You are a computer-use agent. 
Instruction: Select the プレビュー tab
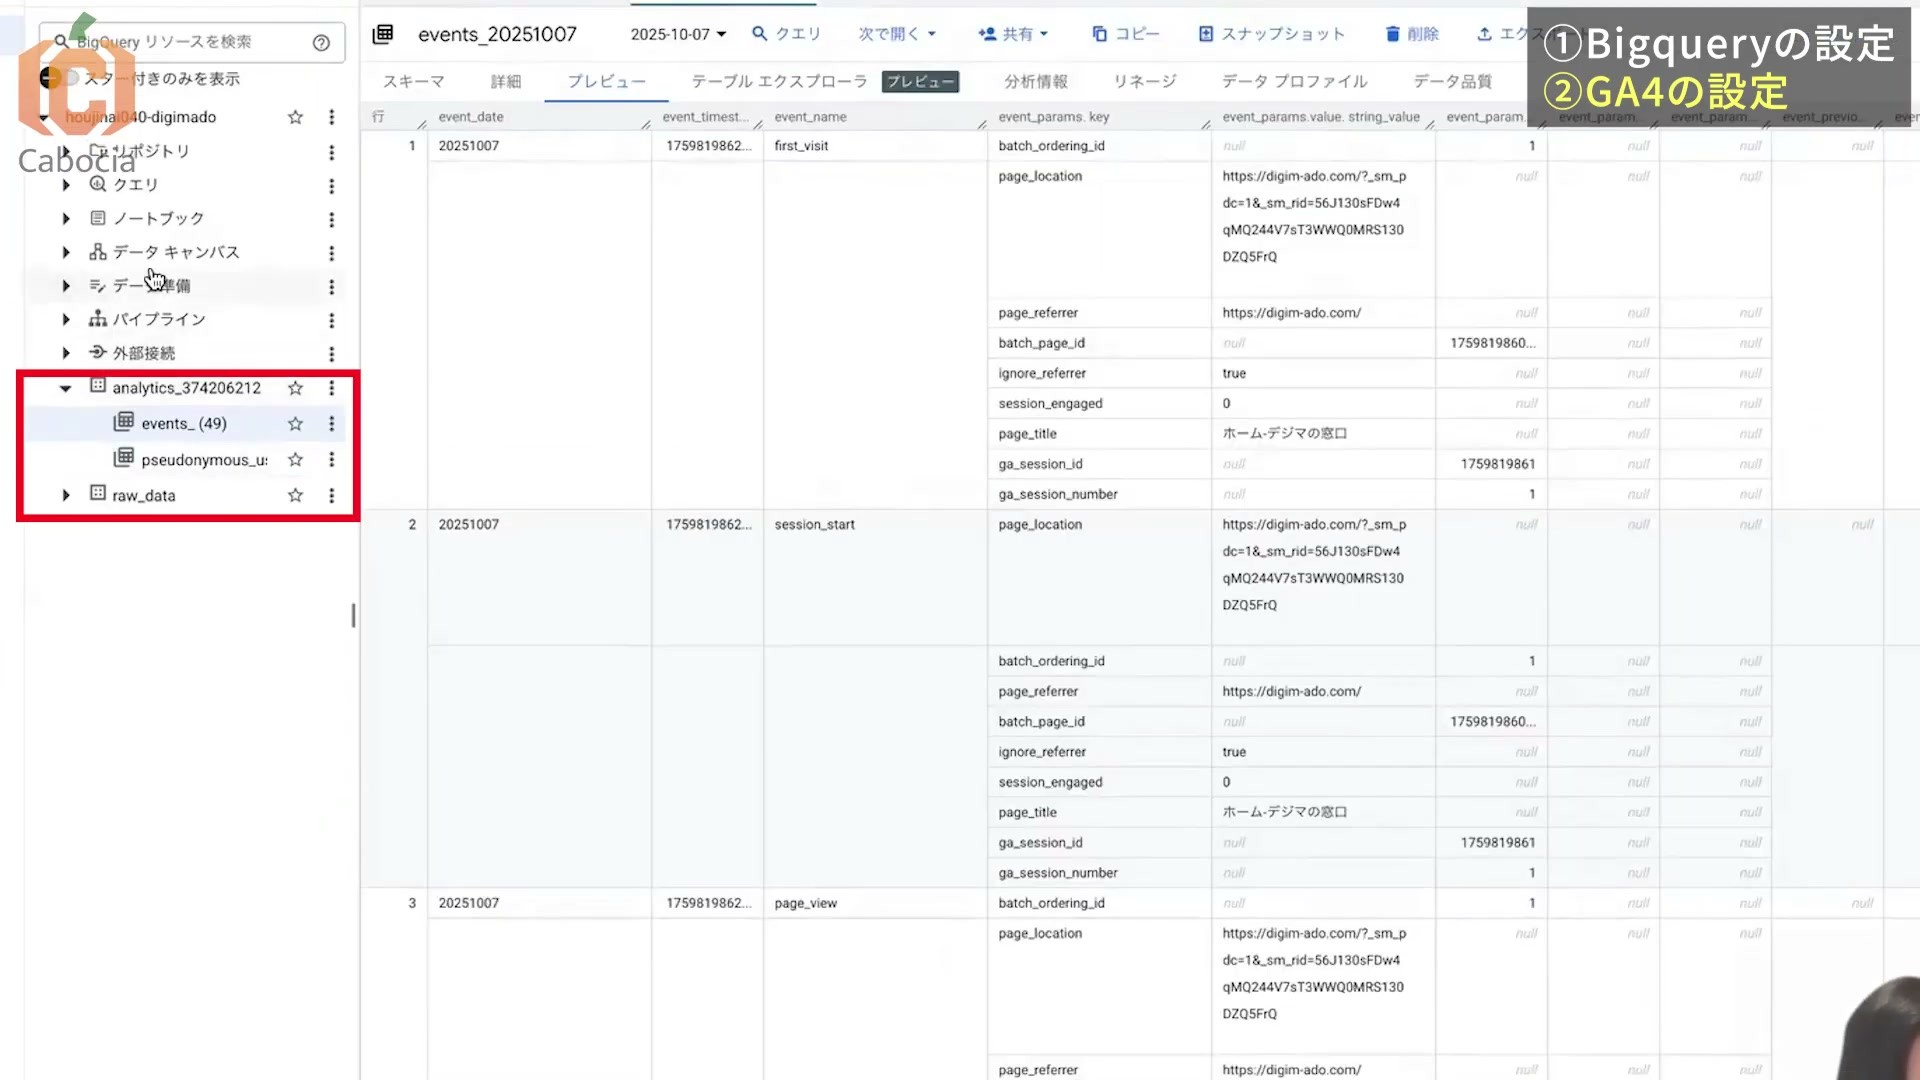point(606,82)
